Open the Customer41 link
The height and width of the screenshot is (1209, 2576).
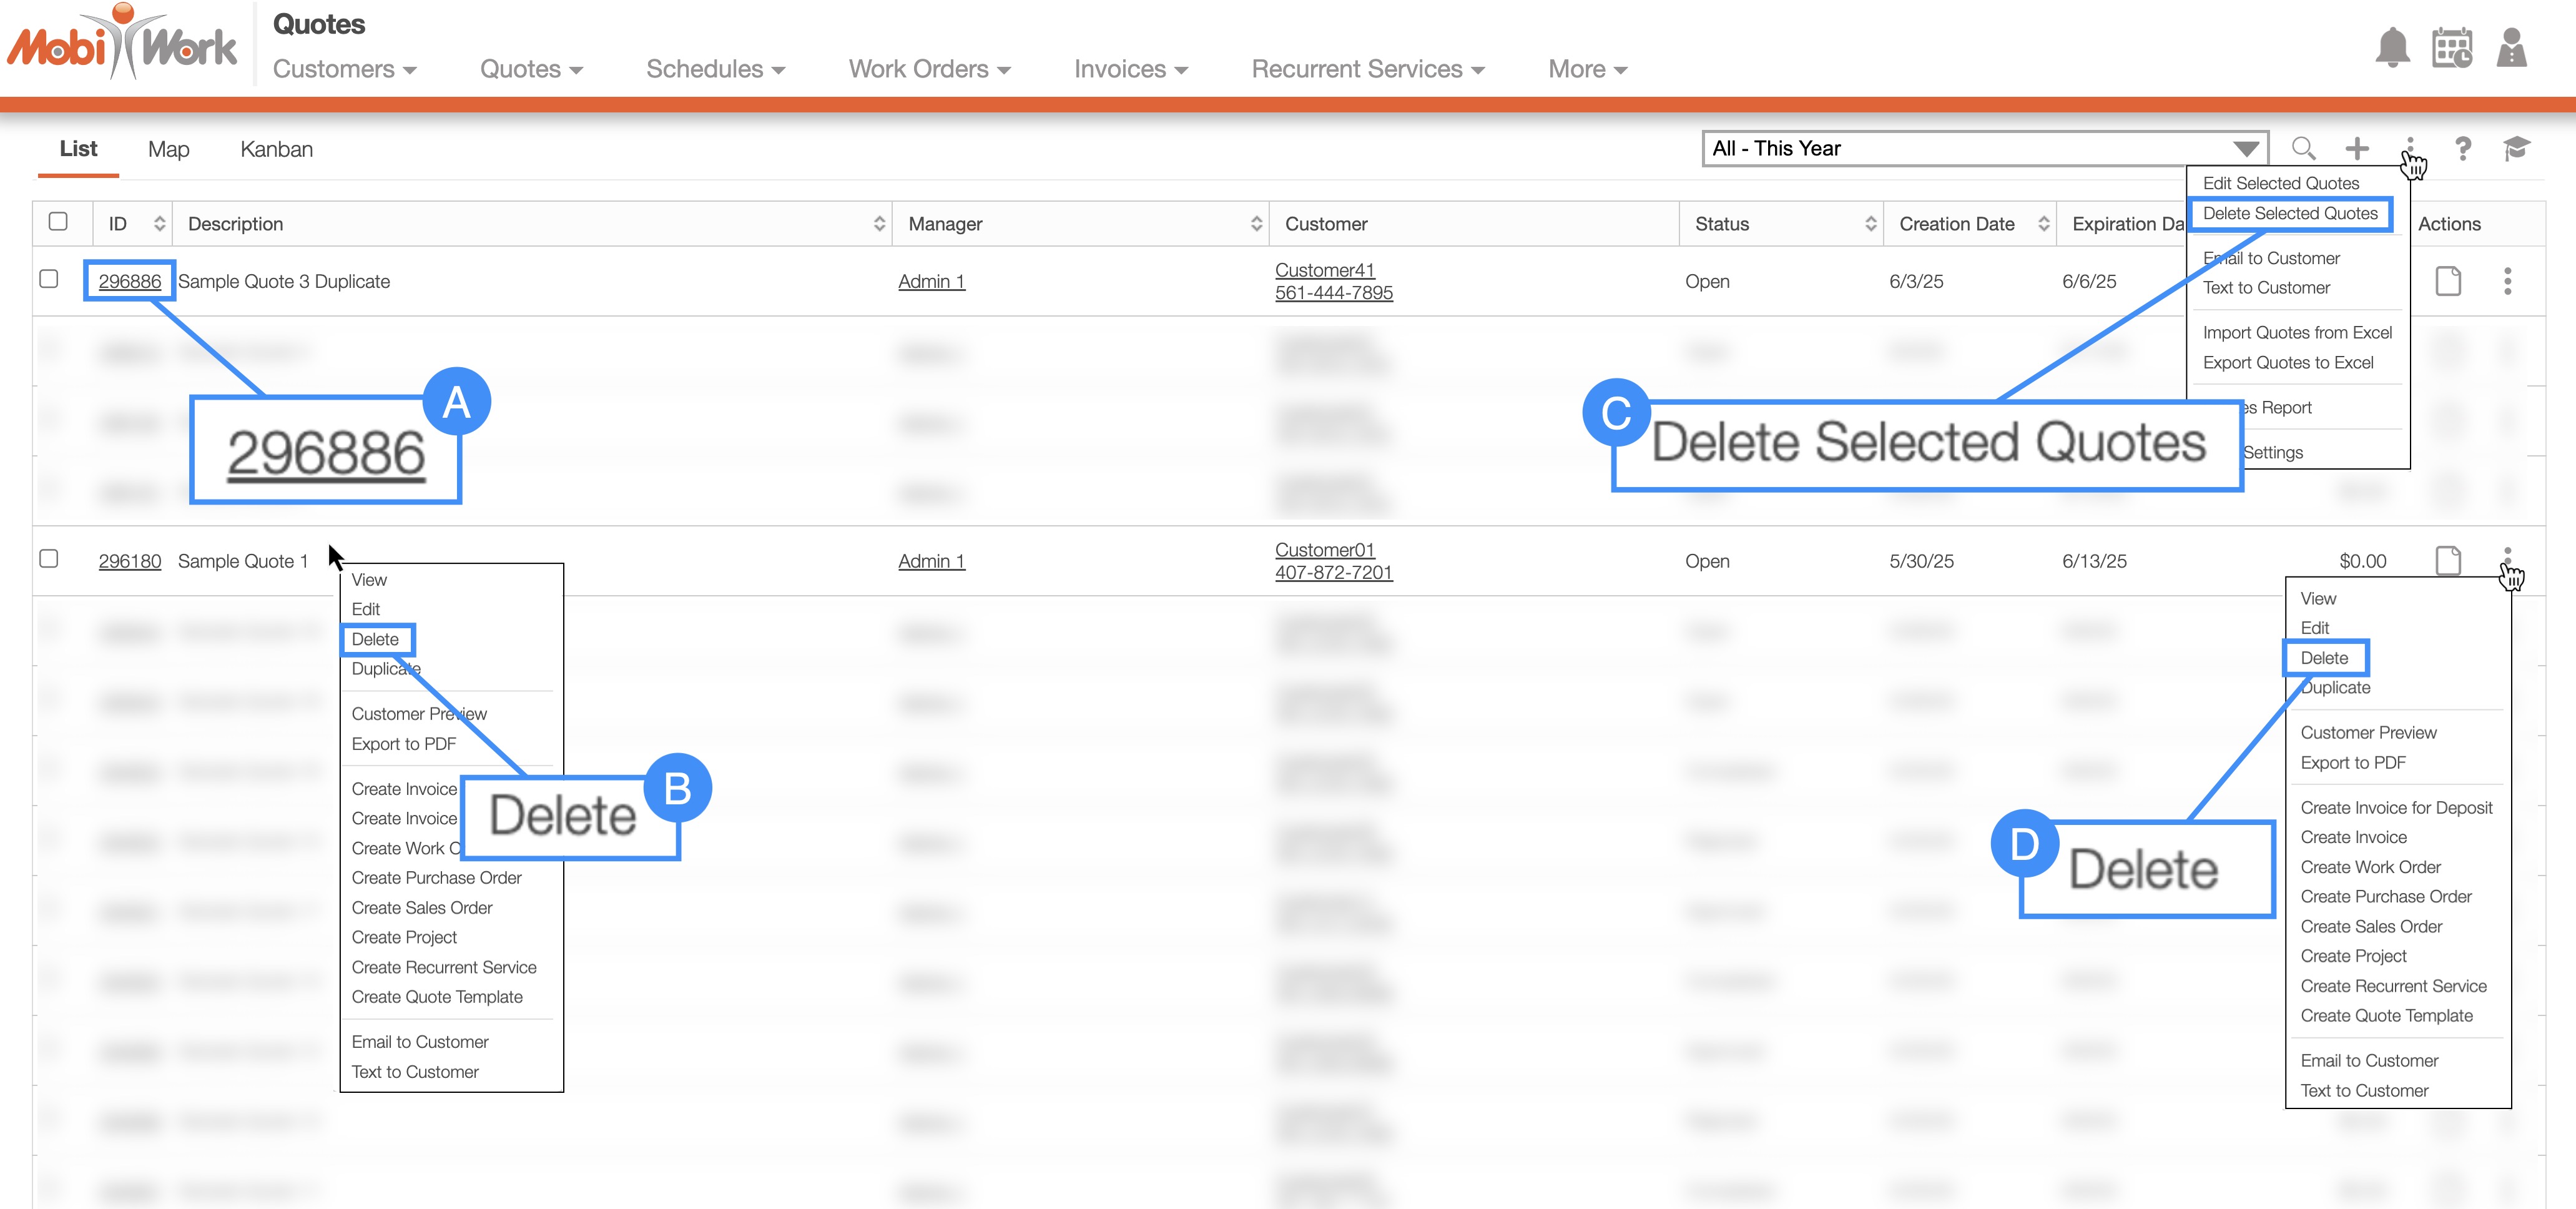[1324, 270]
